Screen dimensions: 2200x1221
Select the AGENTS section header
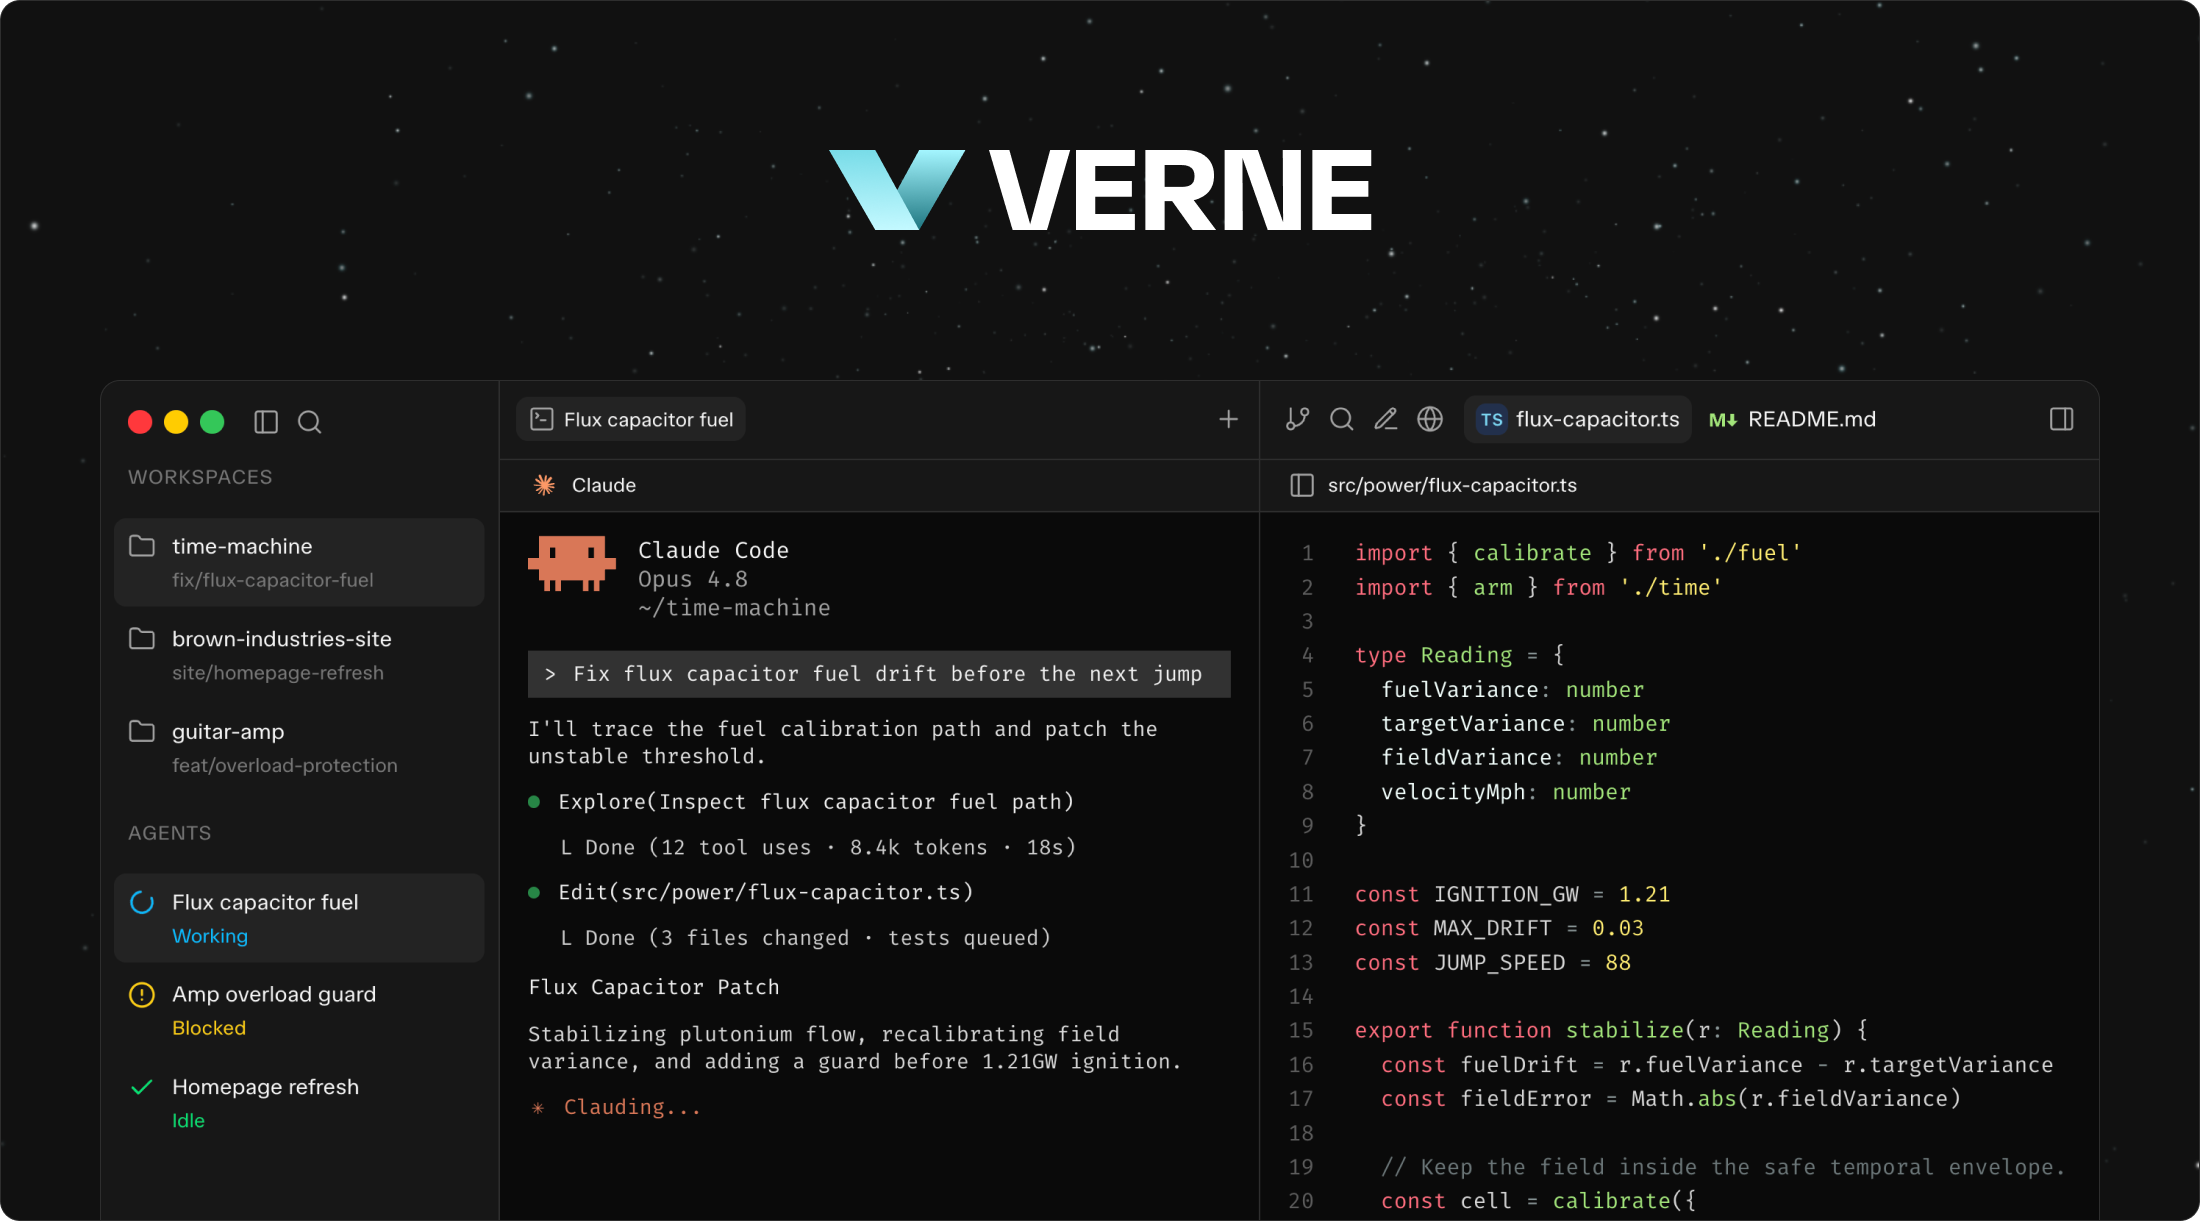[x=170, y=833]
